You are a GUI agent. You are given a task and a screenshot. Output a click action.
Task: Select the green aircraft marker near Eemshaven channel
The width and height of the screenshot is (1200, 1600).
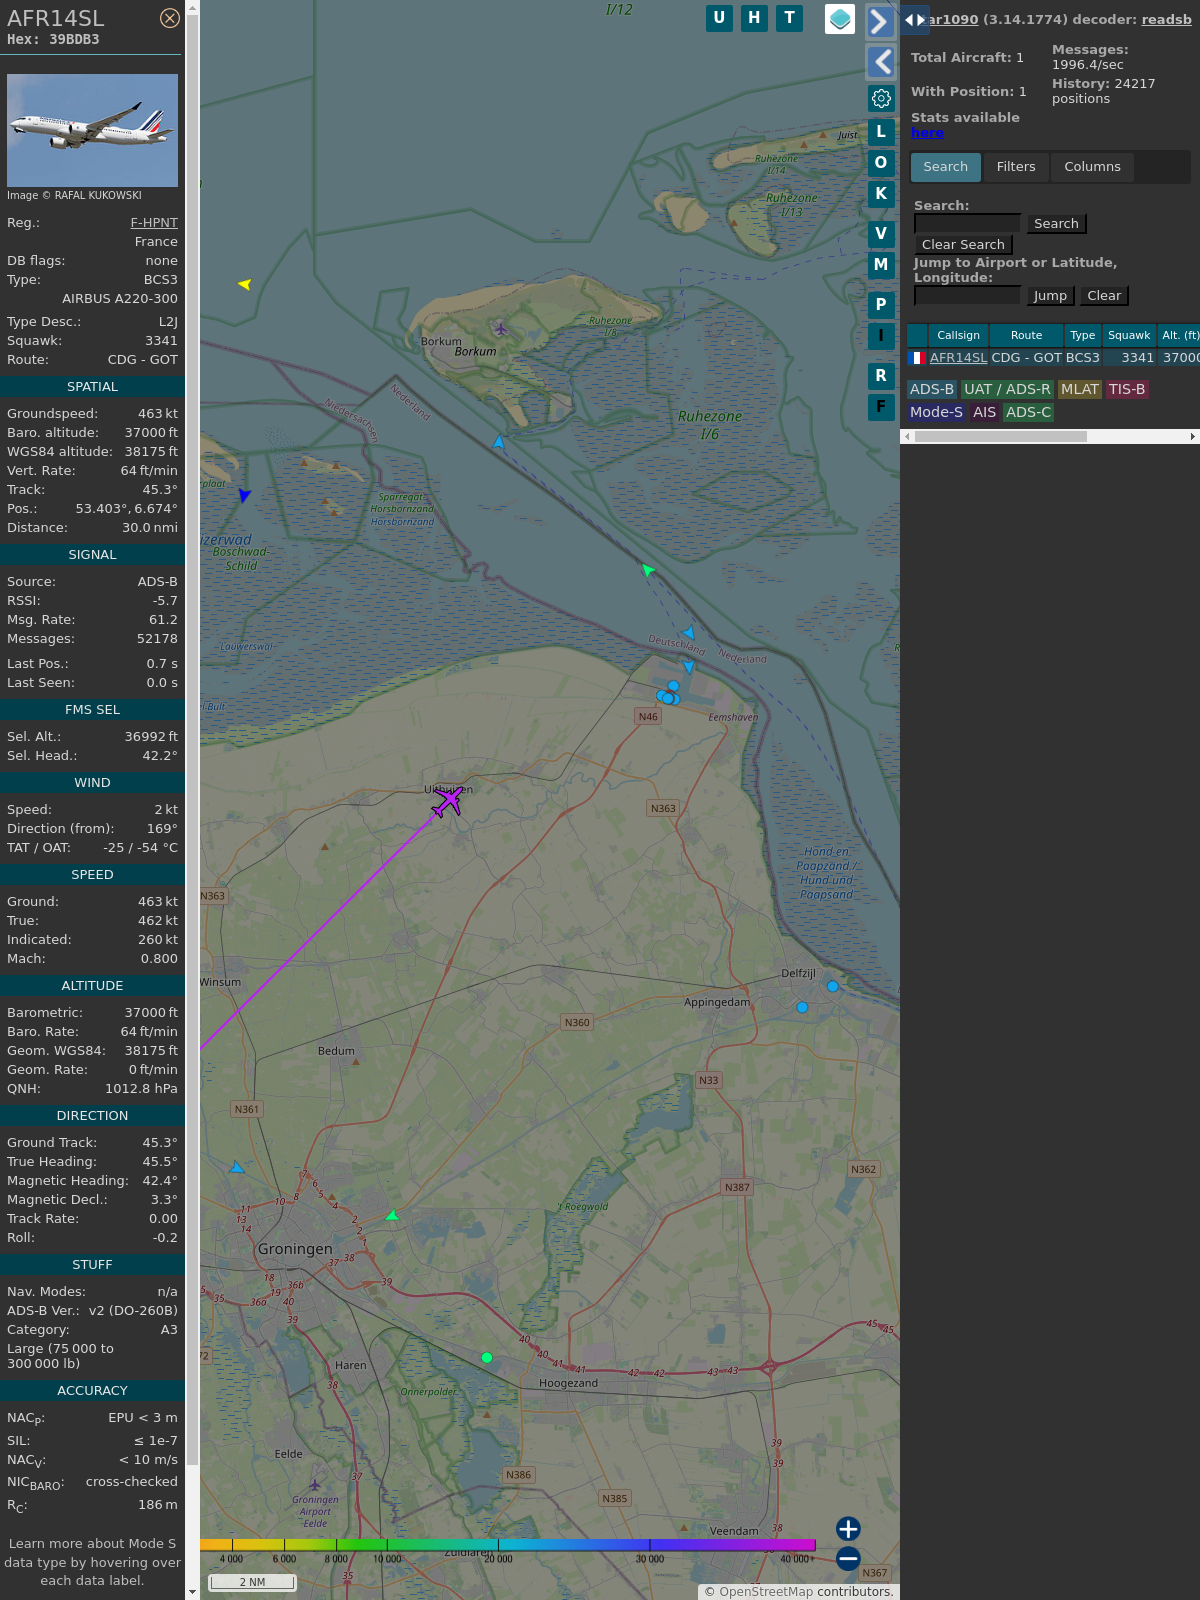point(647,570)
